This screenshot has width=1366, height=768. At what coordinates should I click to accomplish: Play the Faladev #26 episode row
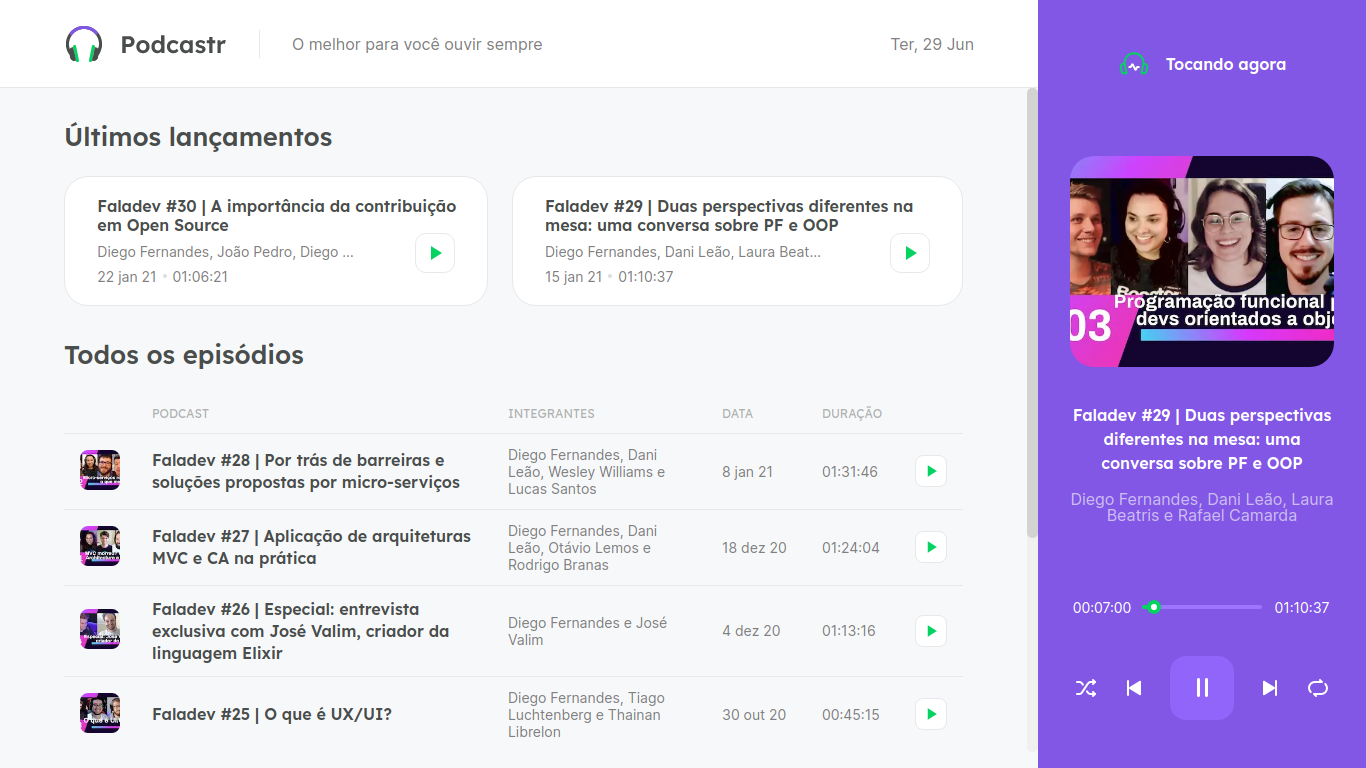pyautogui.click(x=931, y=631)
